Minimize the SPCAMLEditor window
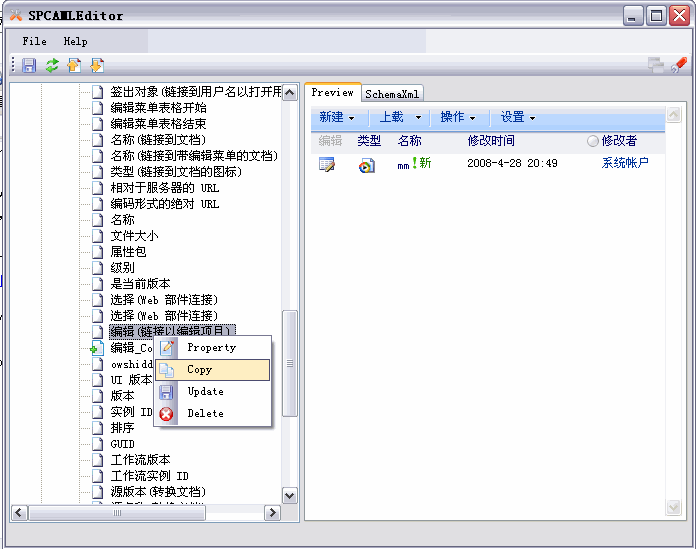The width and height of the screenshot is (696, 549). click(633, 16)
